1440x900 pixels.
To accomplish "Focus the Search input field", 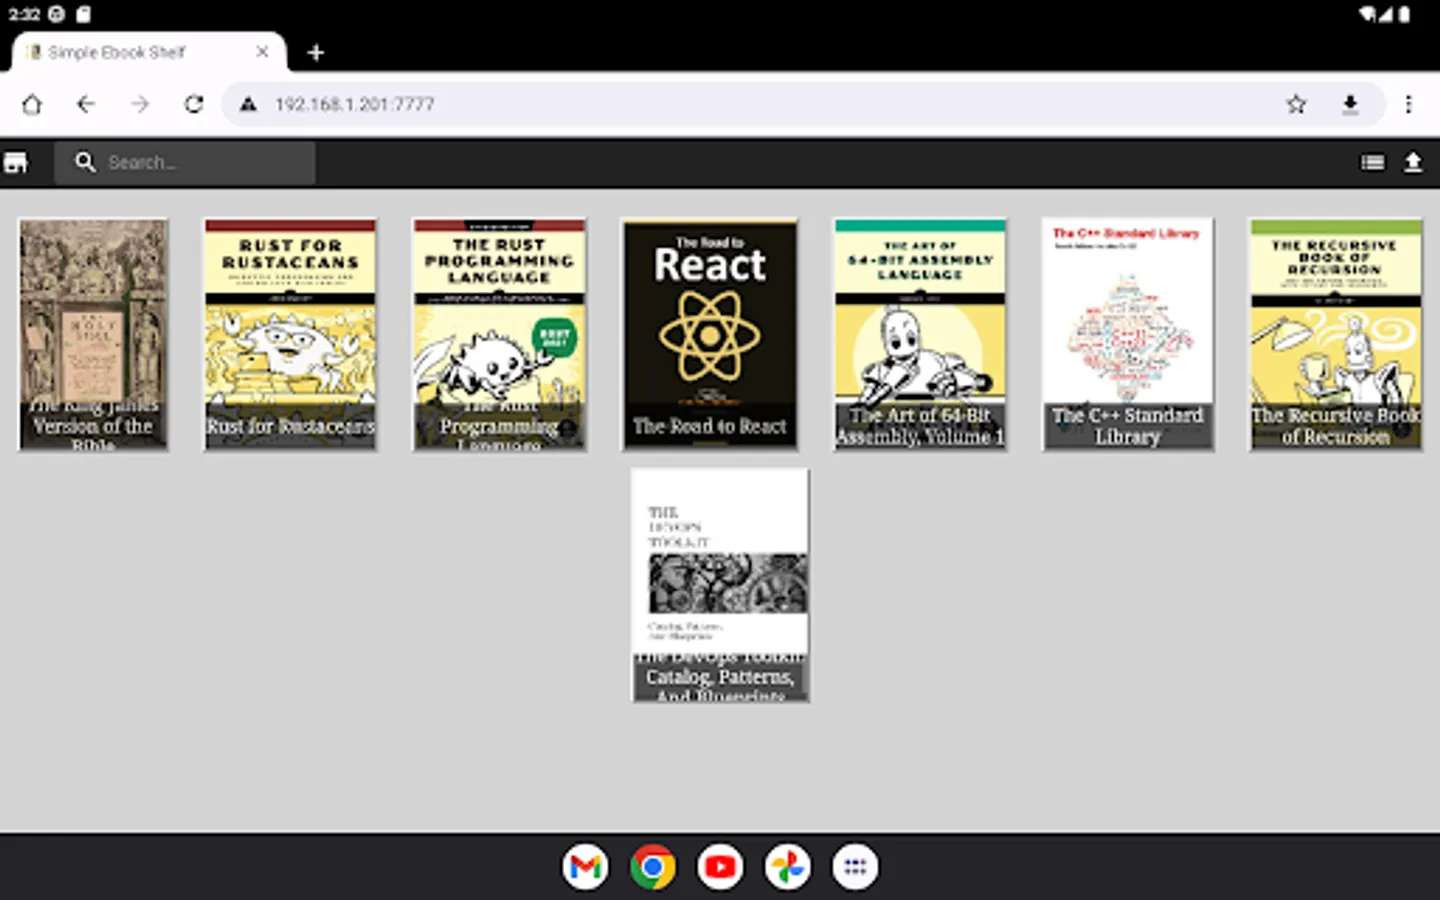I will (185, 162).
